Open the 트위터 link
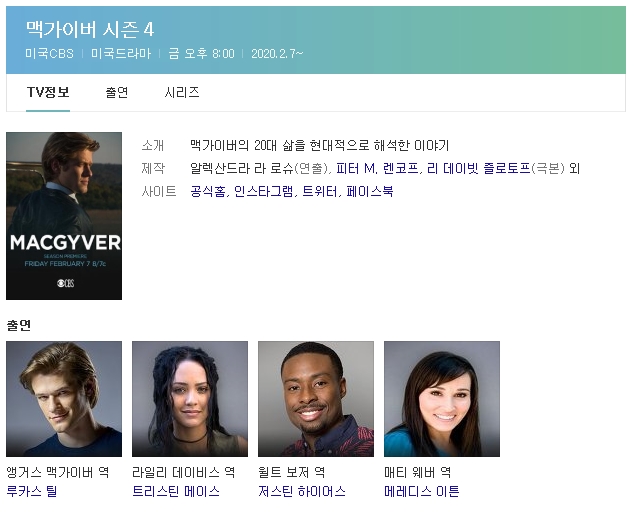This screenshot has width=634, height=512. tap(318, 191)
